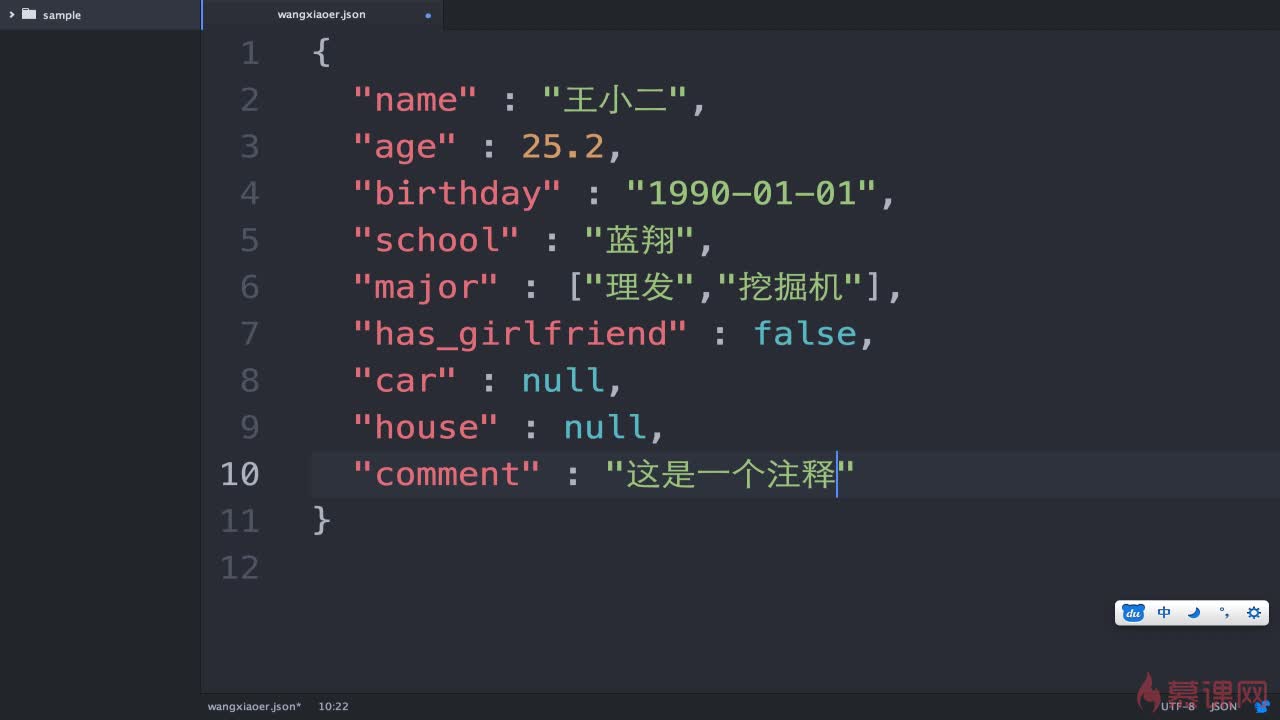
Task: Open the input method settings gear
Action: click(1254, 613)
